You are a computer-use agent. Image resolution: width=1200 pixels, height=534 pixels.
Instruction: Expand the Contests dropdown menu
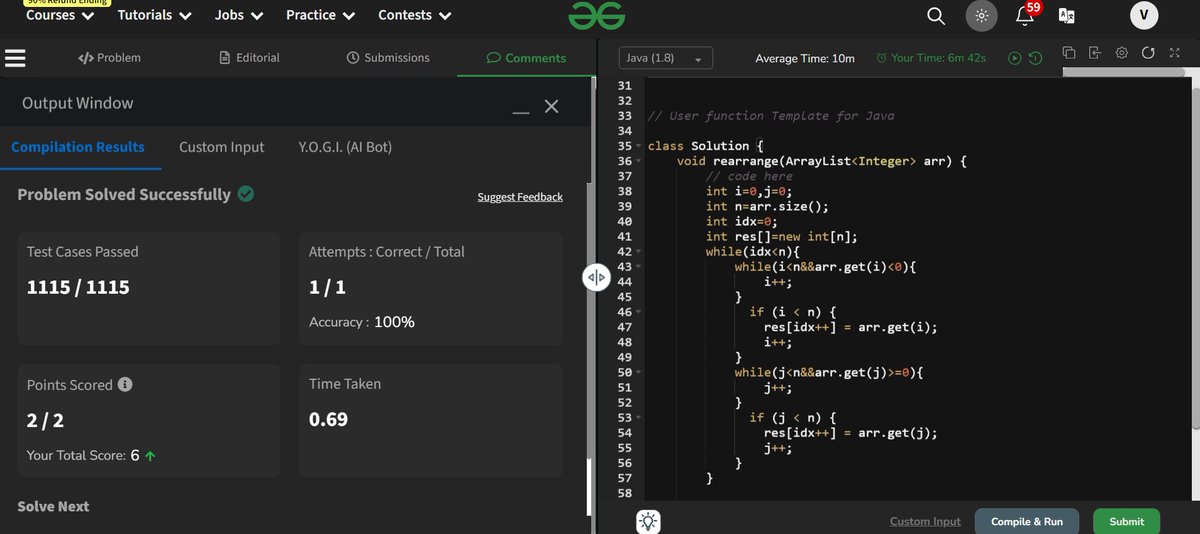pos(415,15)
